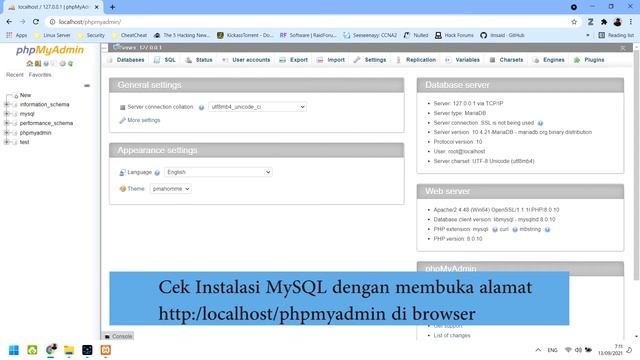Bookmark page with star icon
Image resolution: width=640 pixels, height=360 pixels.
click(574, 22)
